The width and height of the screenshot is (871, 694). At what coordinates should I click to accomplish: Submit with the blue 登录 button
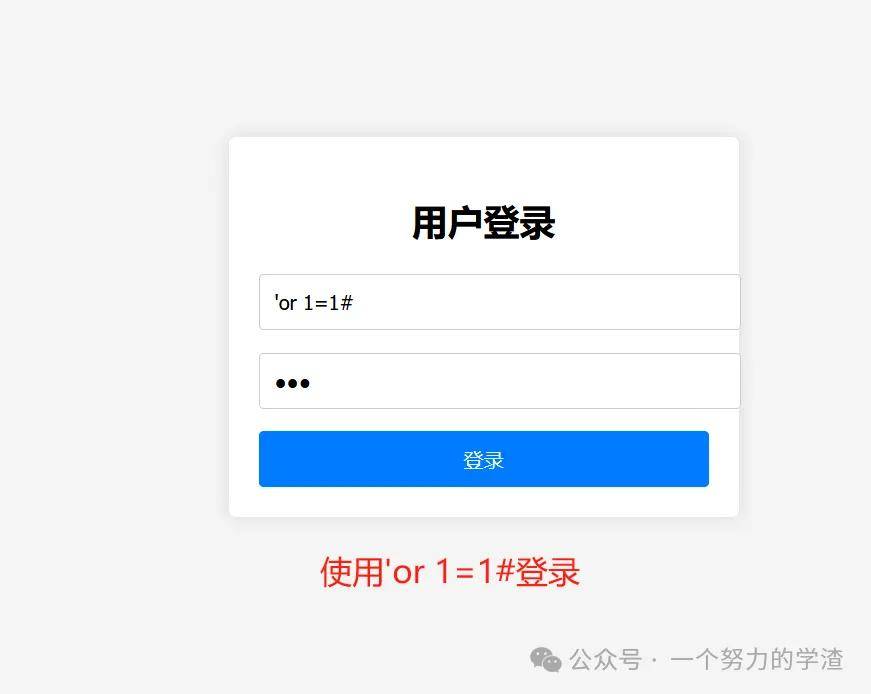484,459
